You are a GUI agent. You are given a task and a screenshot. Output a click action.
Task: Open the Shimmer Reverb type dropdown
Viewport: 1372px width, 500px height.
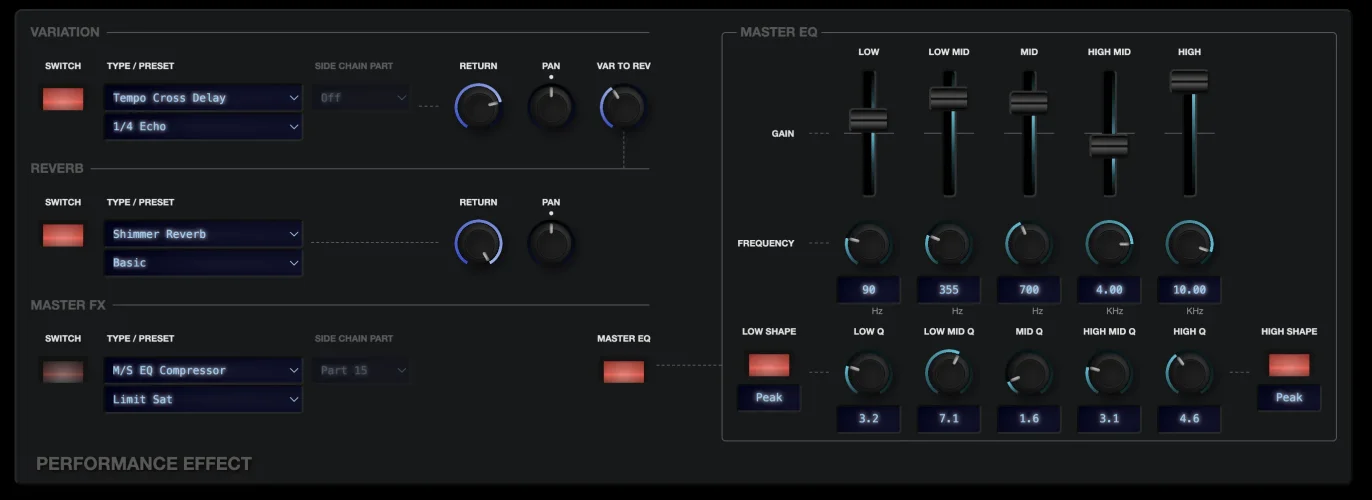[x=203, y=234]
